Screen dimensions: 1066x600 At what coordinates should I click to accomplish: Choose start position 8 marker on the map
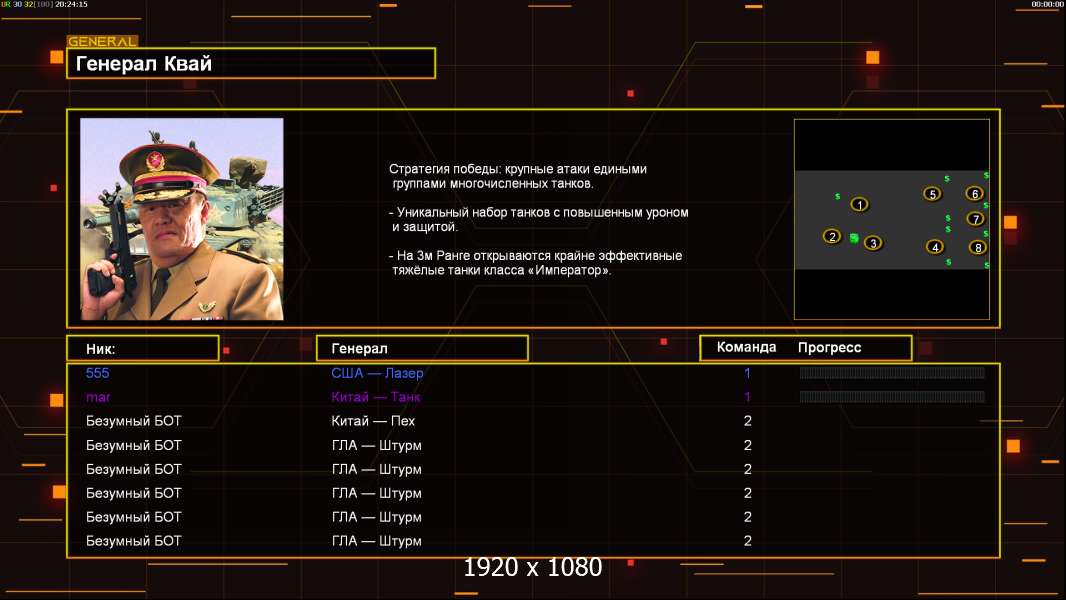977,247
